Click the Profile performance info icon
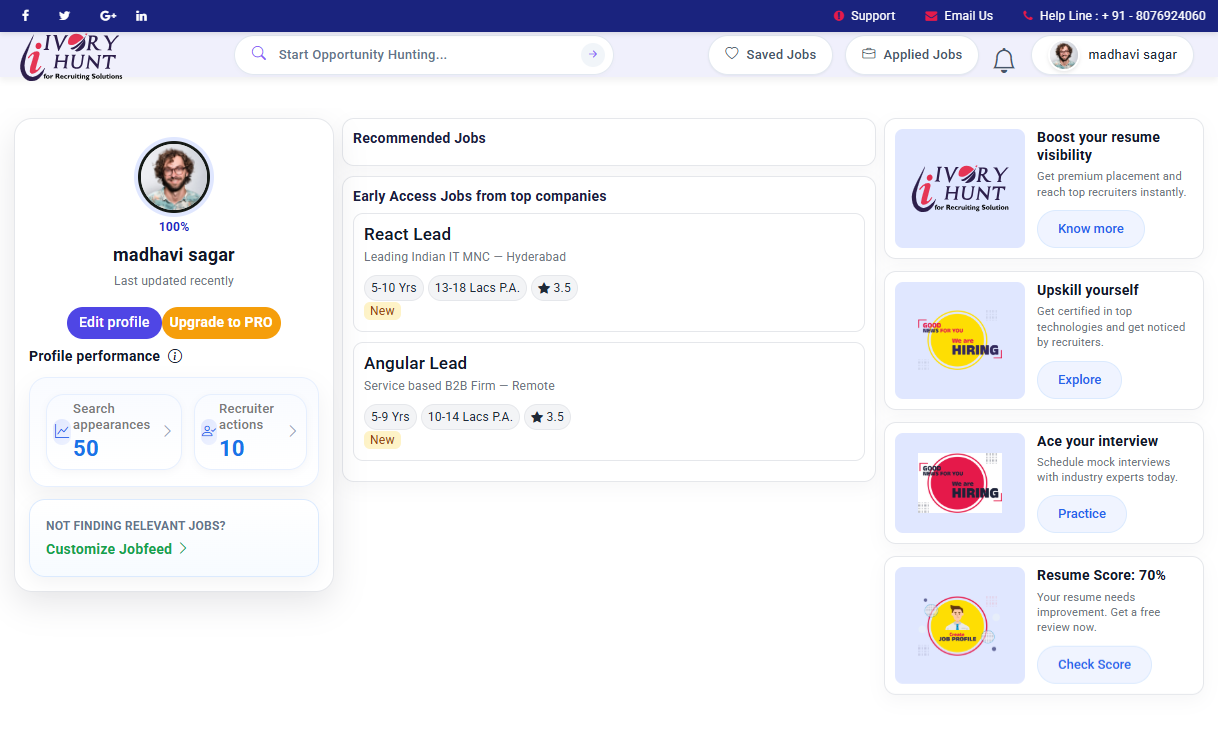 pyautogui.click(x=175, y=356)
